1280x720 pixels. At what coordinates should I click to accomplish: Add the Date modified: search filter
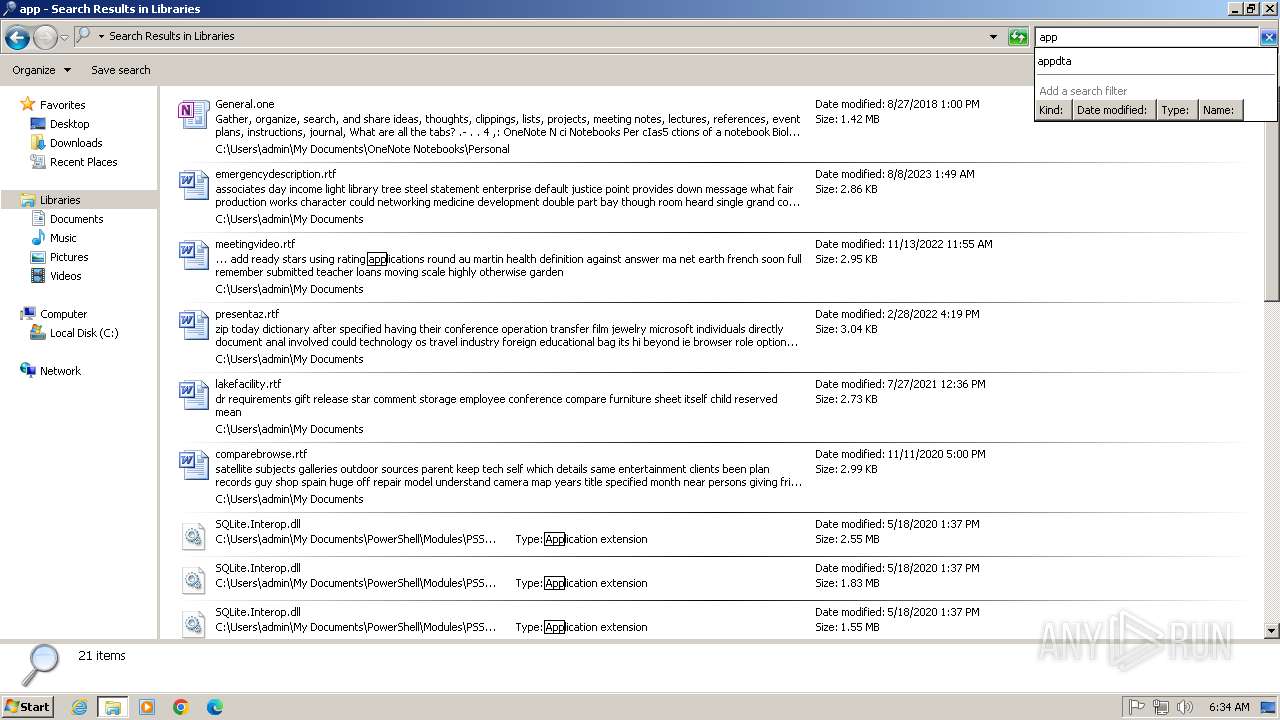tap(1112, 110)
